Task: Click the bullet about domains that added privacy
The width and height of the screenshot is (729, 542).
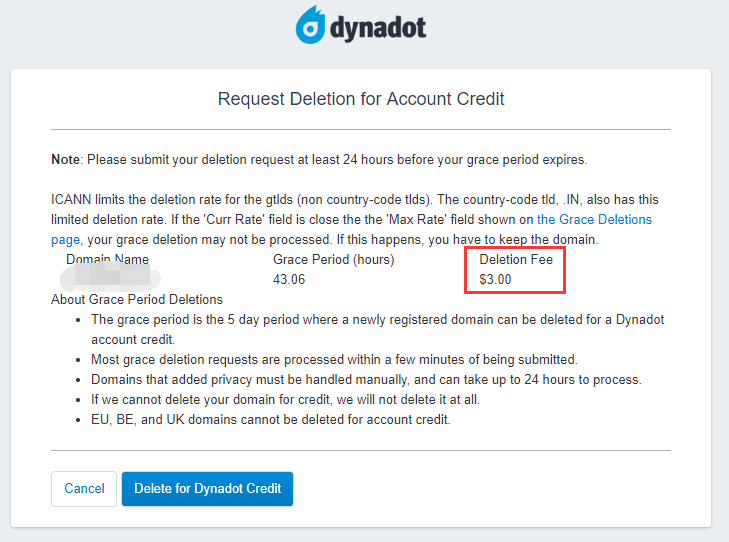Action: 366,379
